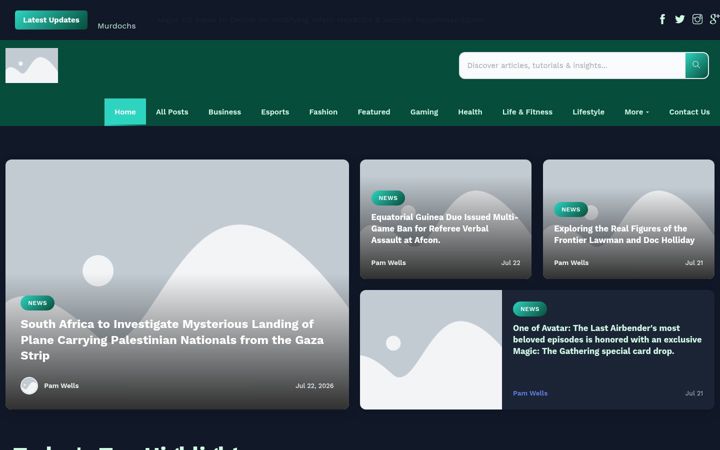Open the Google Plus social icon

coord(714,19)
